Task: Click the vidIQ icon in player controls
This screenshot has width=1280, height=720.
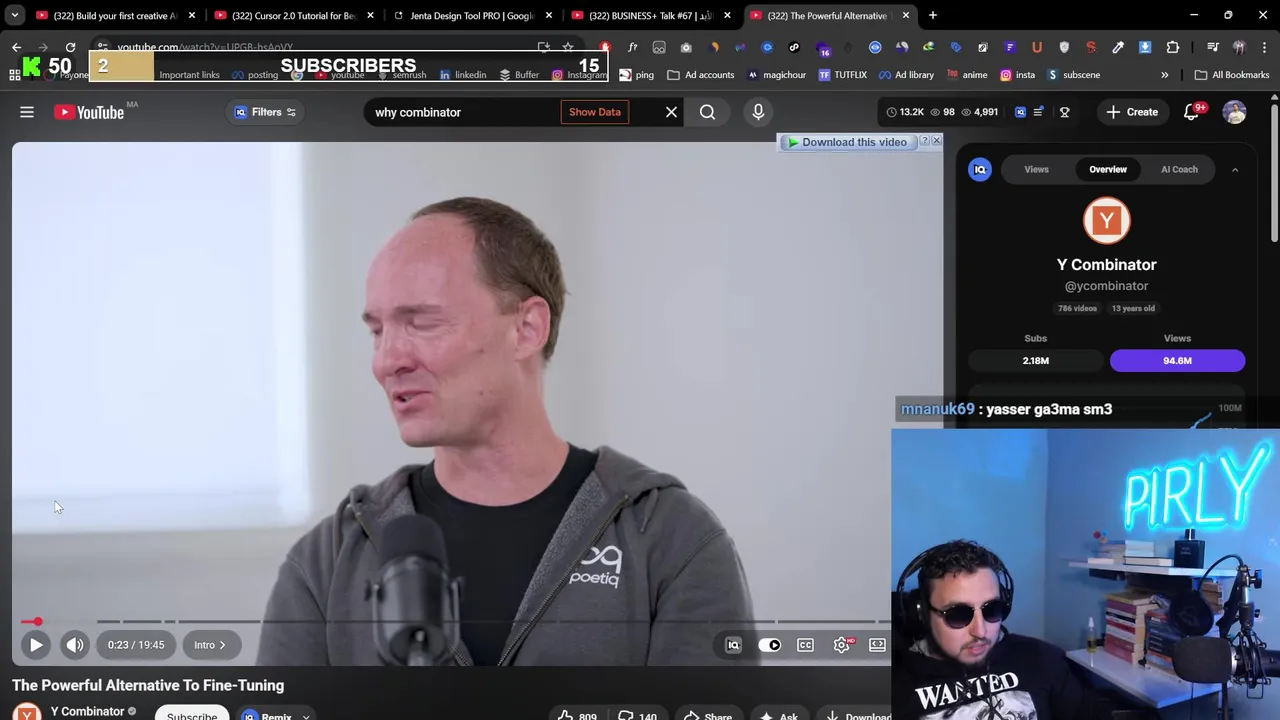Action: [x=733, y=645]
